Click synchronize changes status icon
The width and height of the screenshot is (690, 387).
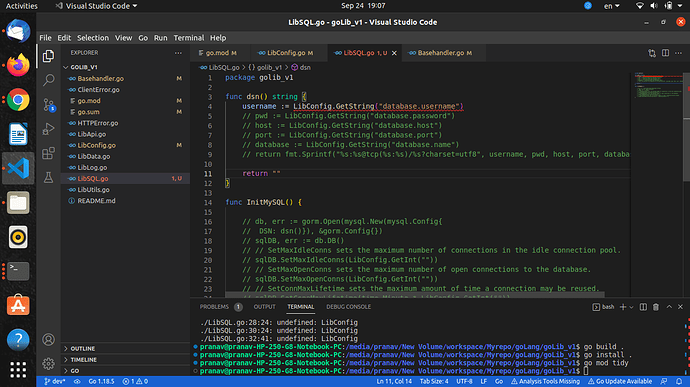[77, 381]
